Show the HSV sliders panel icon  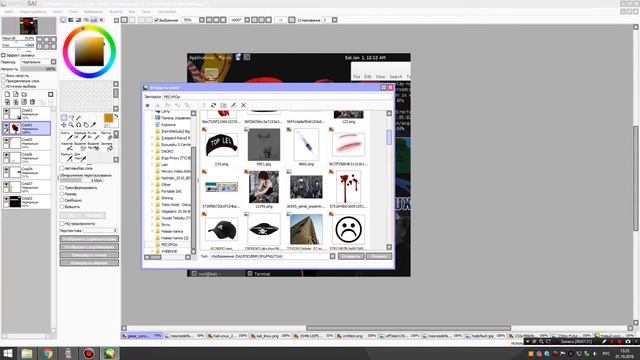click(78, 20)
